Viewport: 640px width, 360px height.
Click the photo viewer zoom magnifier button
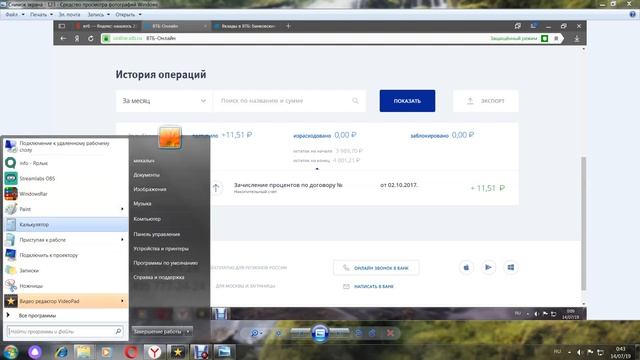[x=256, y=333]
